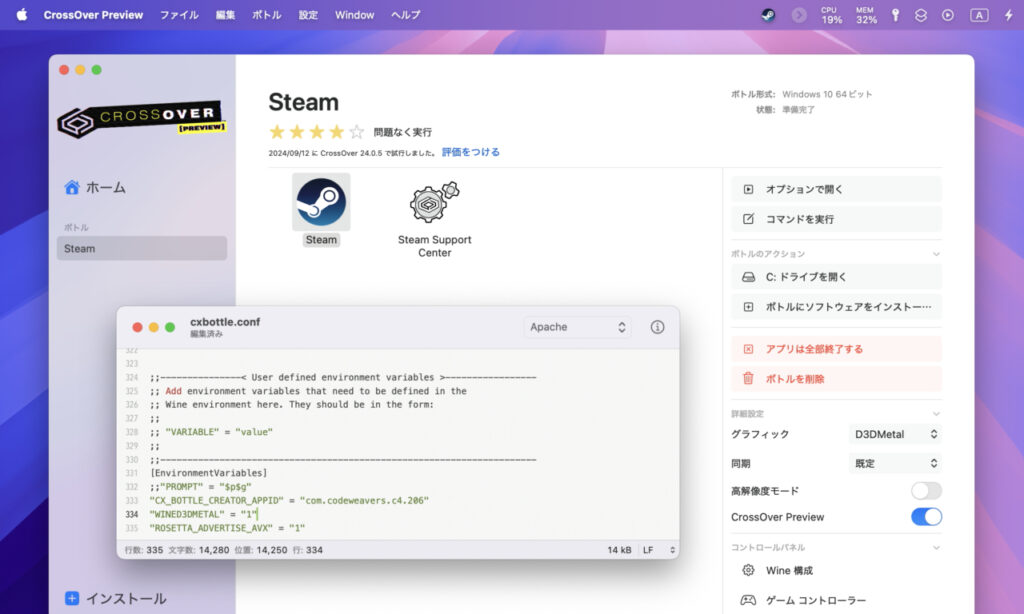This screenshot has width=1024, height=614.
Task: Open the Apache syntax dropdown
Action: click(x=577, y=327)
